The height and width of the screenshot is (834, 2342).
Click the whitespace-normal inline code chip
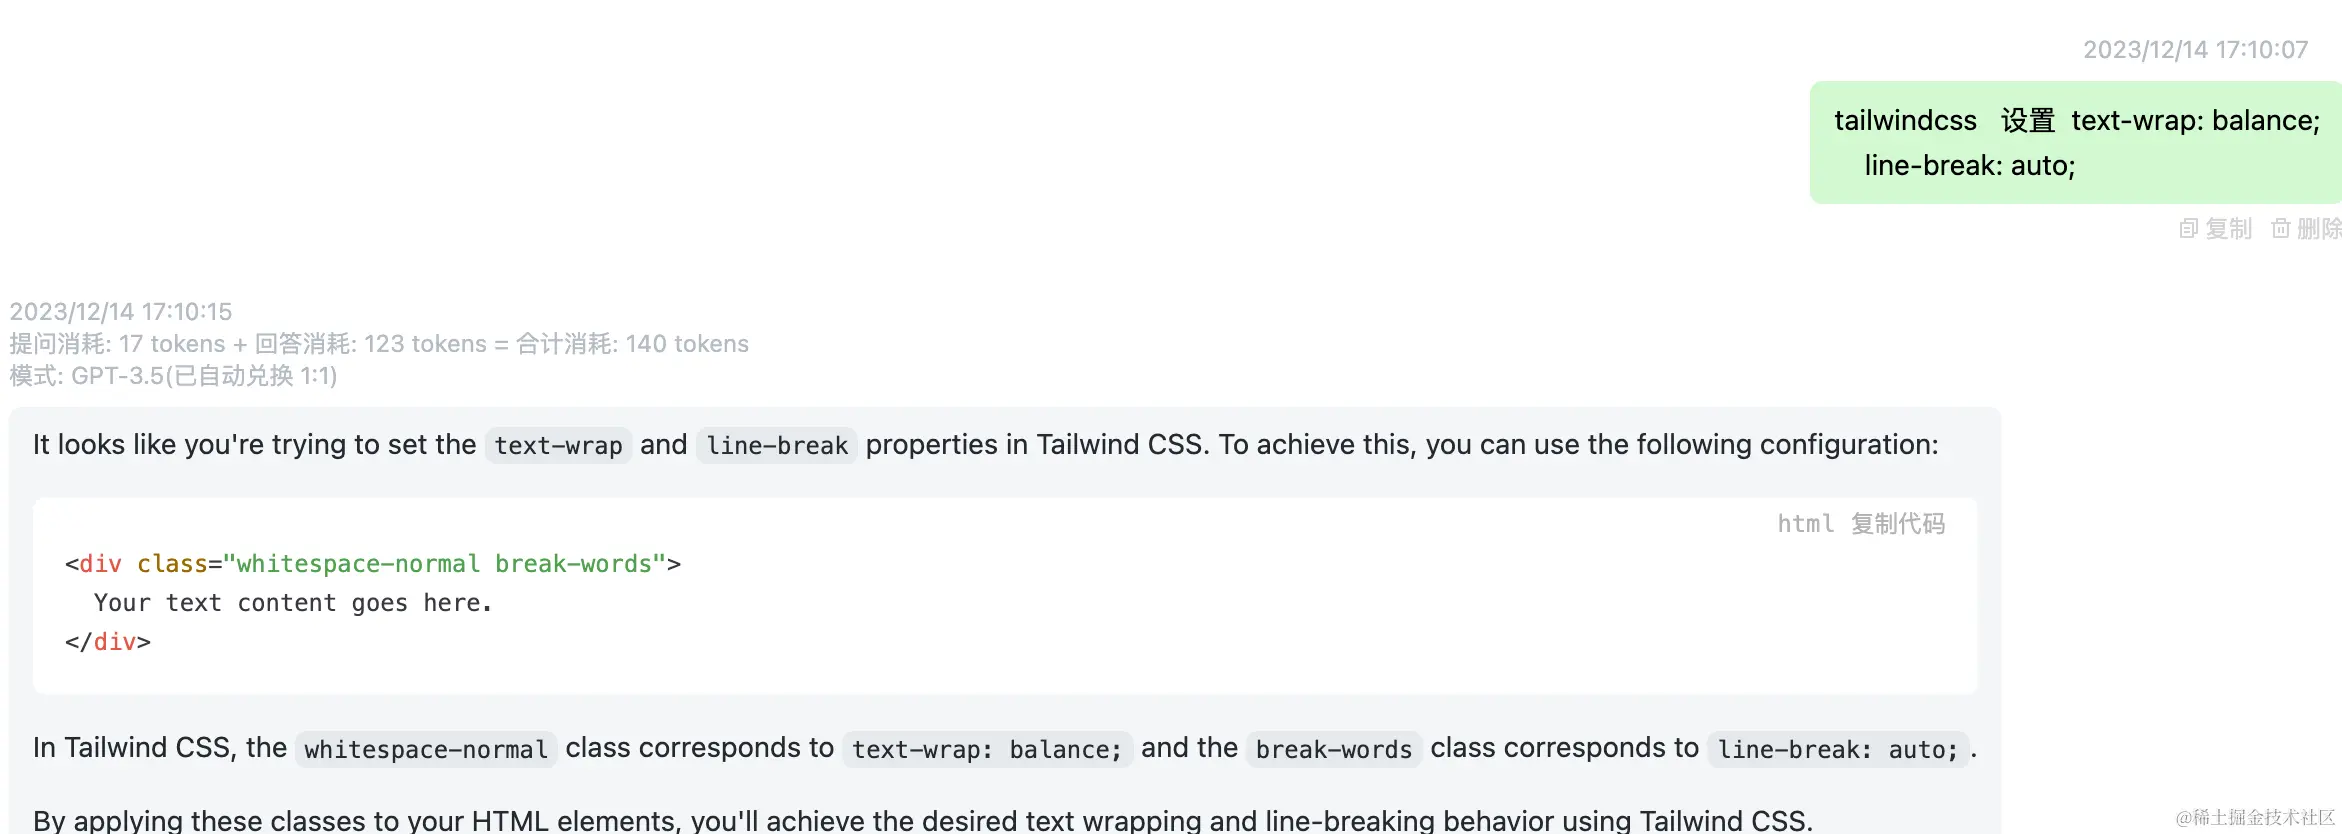[426, 750]
